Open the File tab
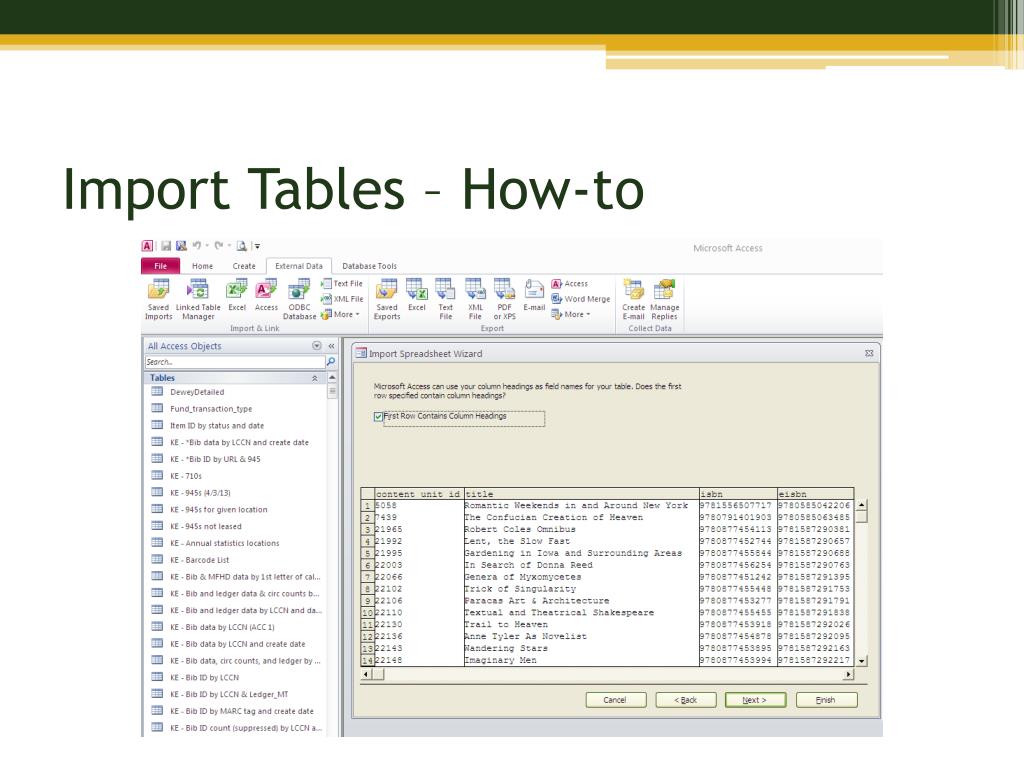 click(x=161, y=266)
